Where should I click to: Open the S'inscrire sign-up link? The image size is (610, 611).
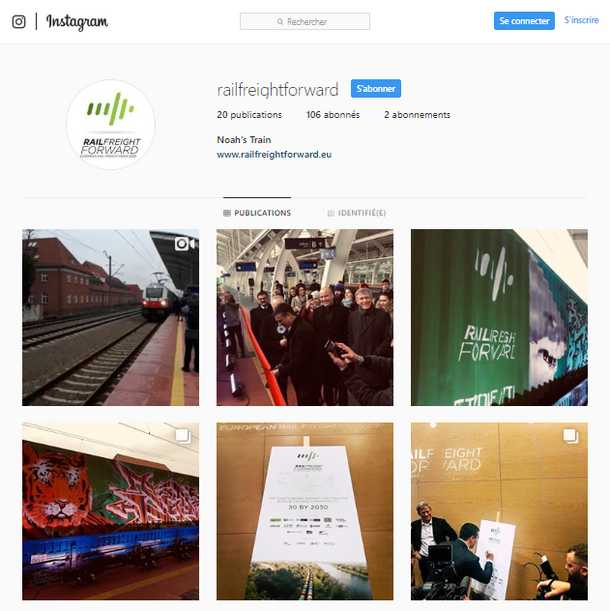pyautogui.click(x=581, y=20)
